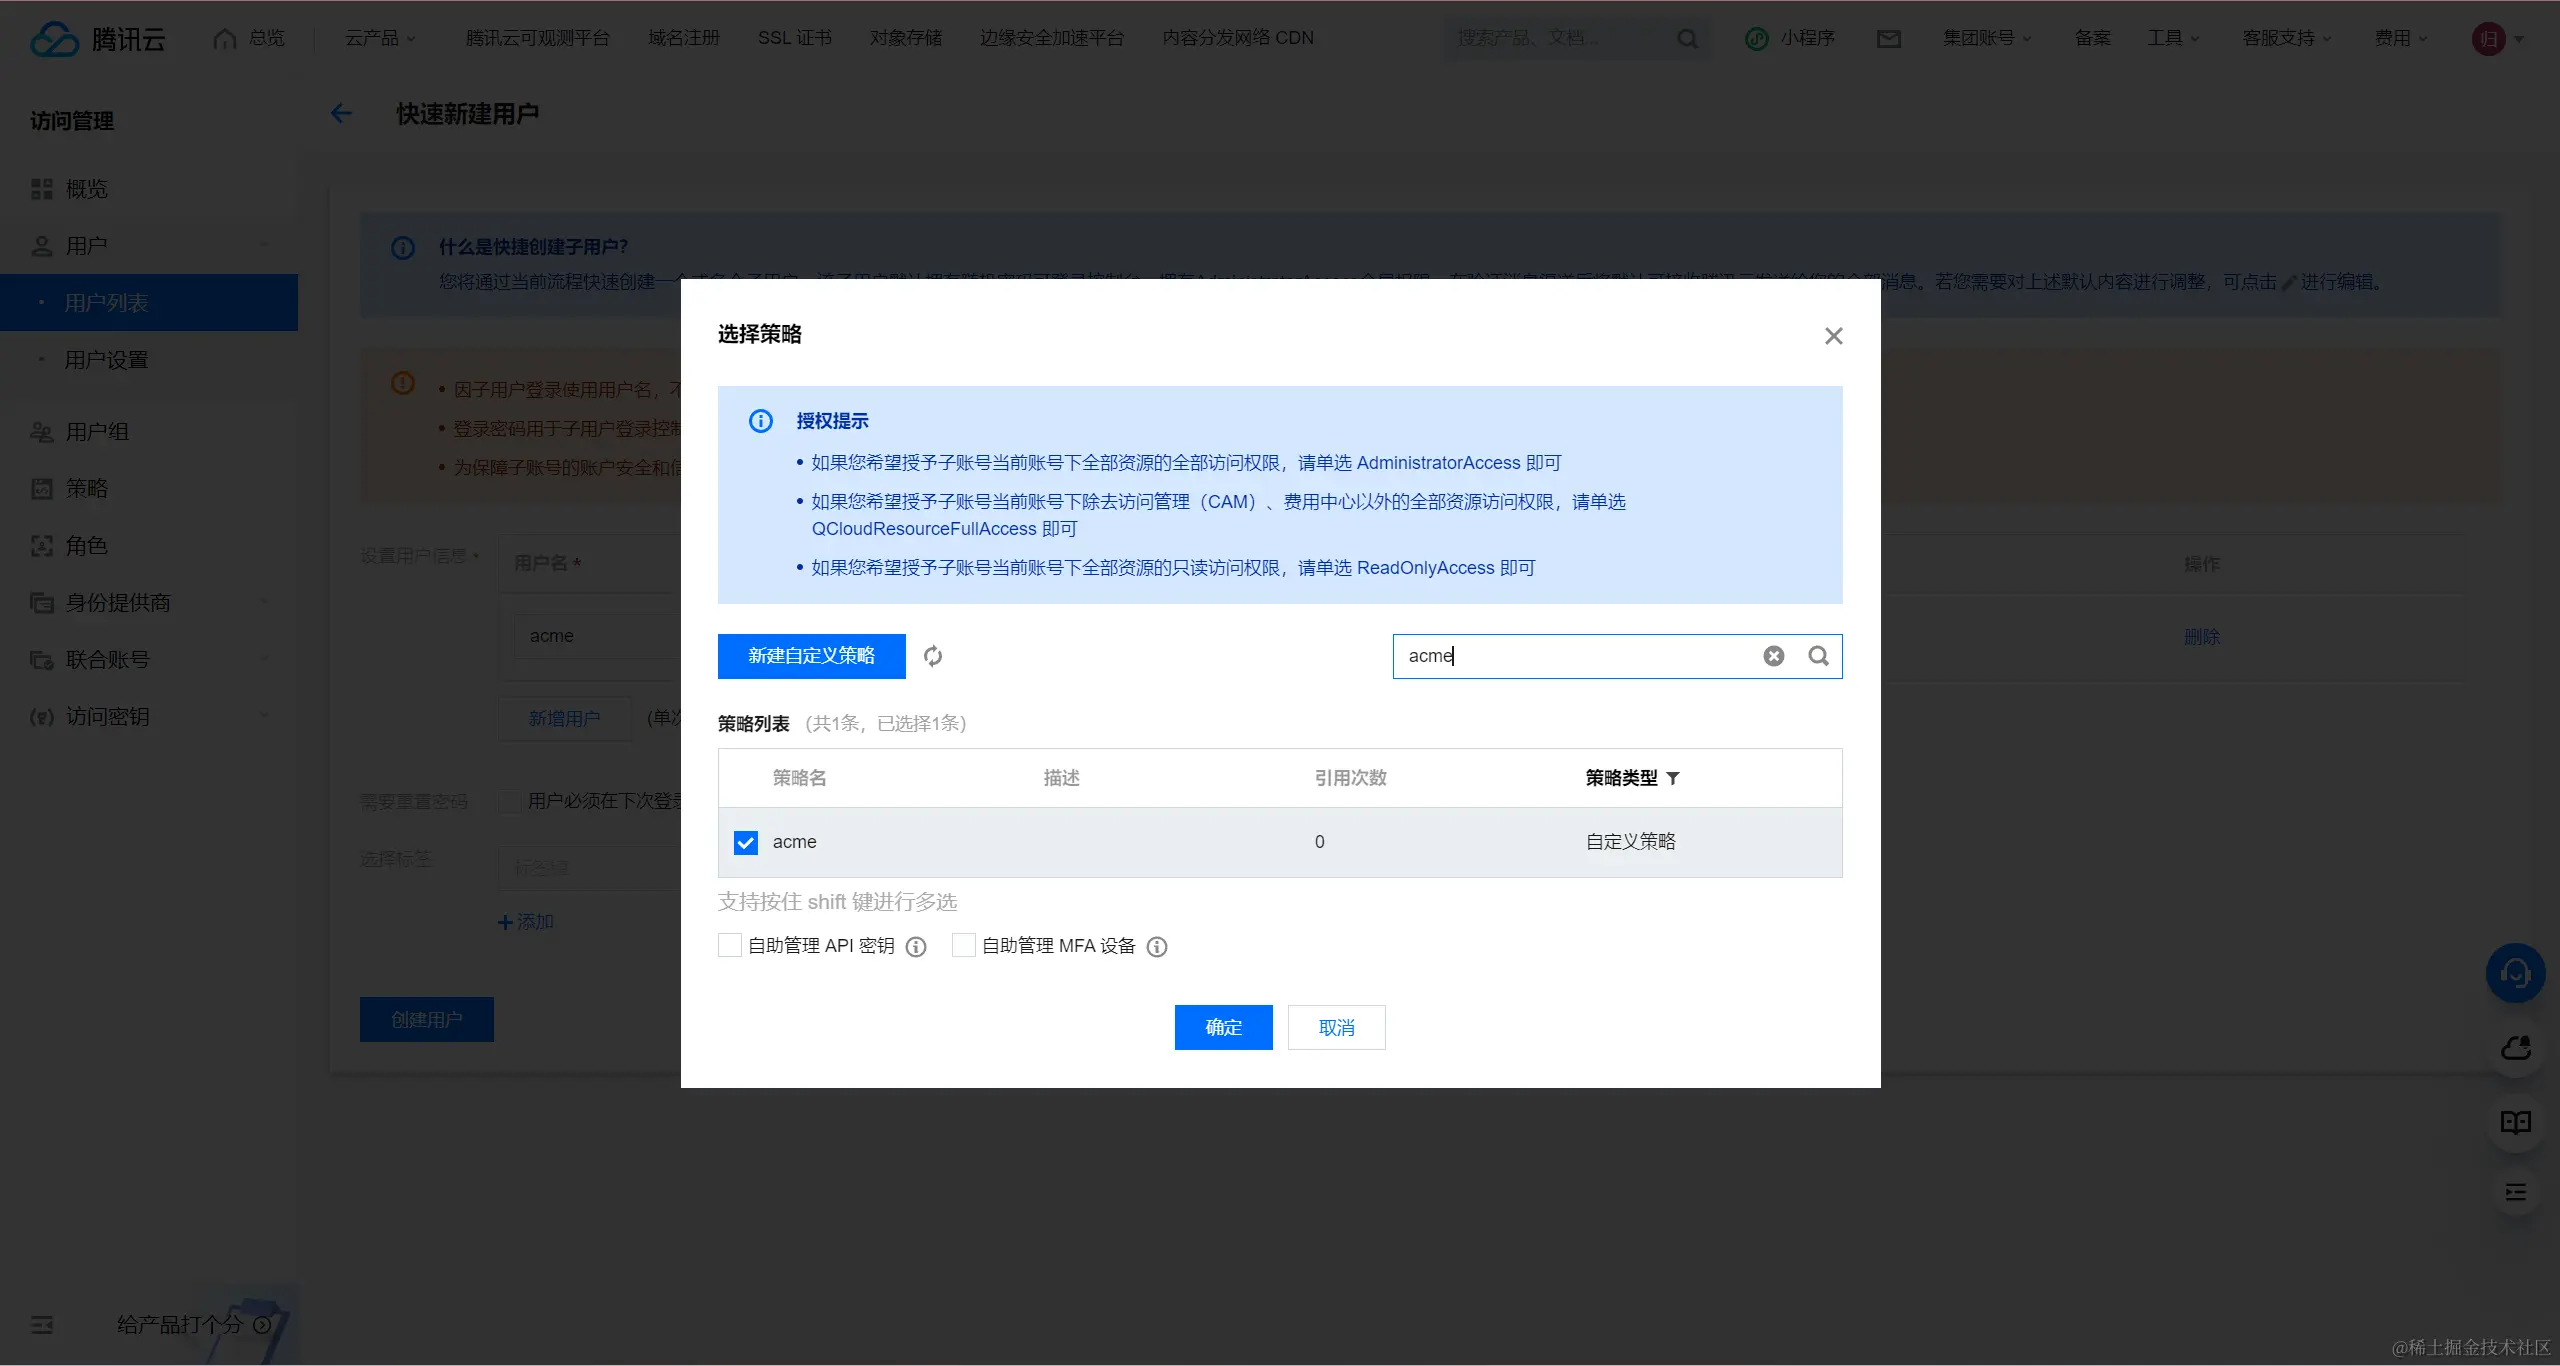This screenshot has height=1366, width=2560.
Task: Select the 角色 sidebar item
Action: point(84,545)
